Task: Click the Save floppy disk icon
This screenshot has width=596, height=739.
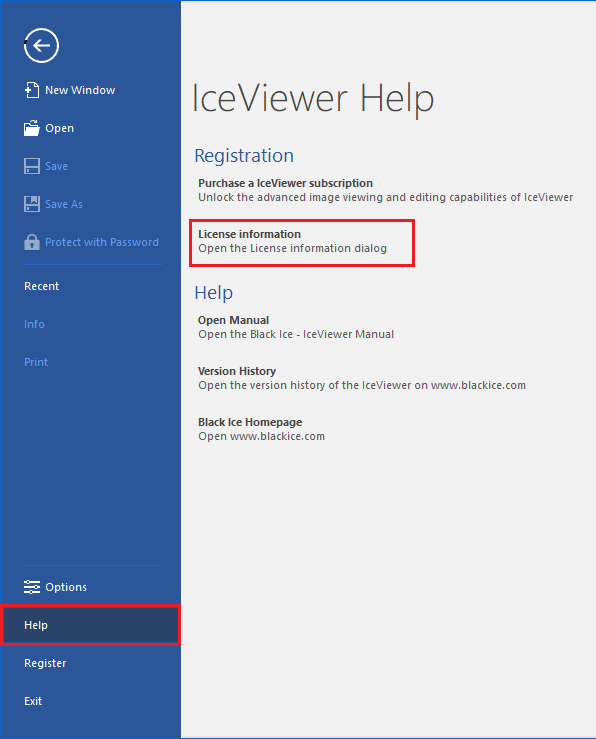Action: pyautogui.click(x=32, y=166)
